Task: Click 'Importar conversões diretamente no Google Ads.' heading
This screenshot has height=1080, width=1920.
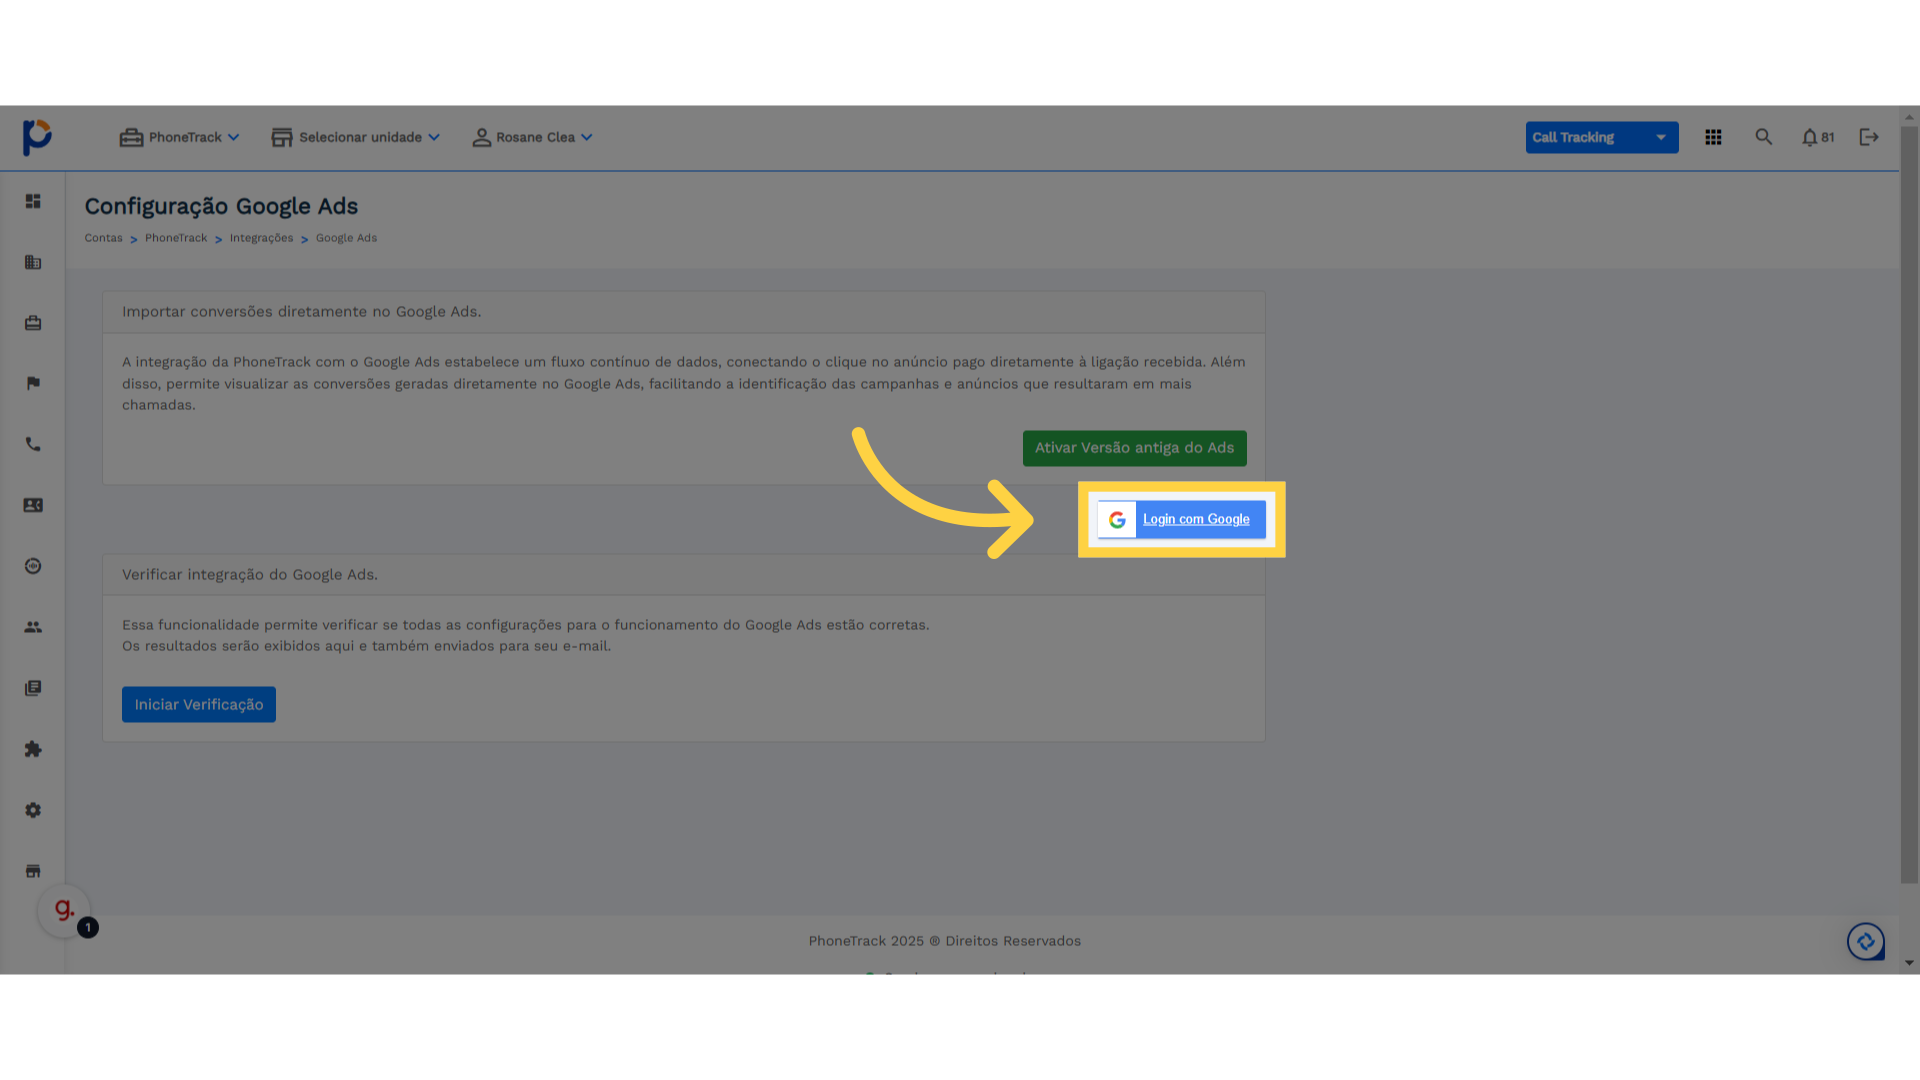Action: pos(302,312)
